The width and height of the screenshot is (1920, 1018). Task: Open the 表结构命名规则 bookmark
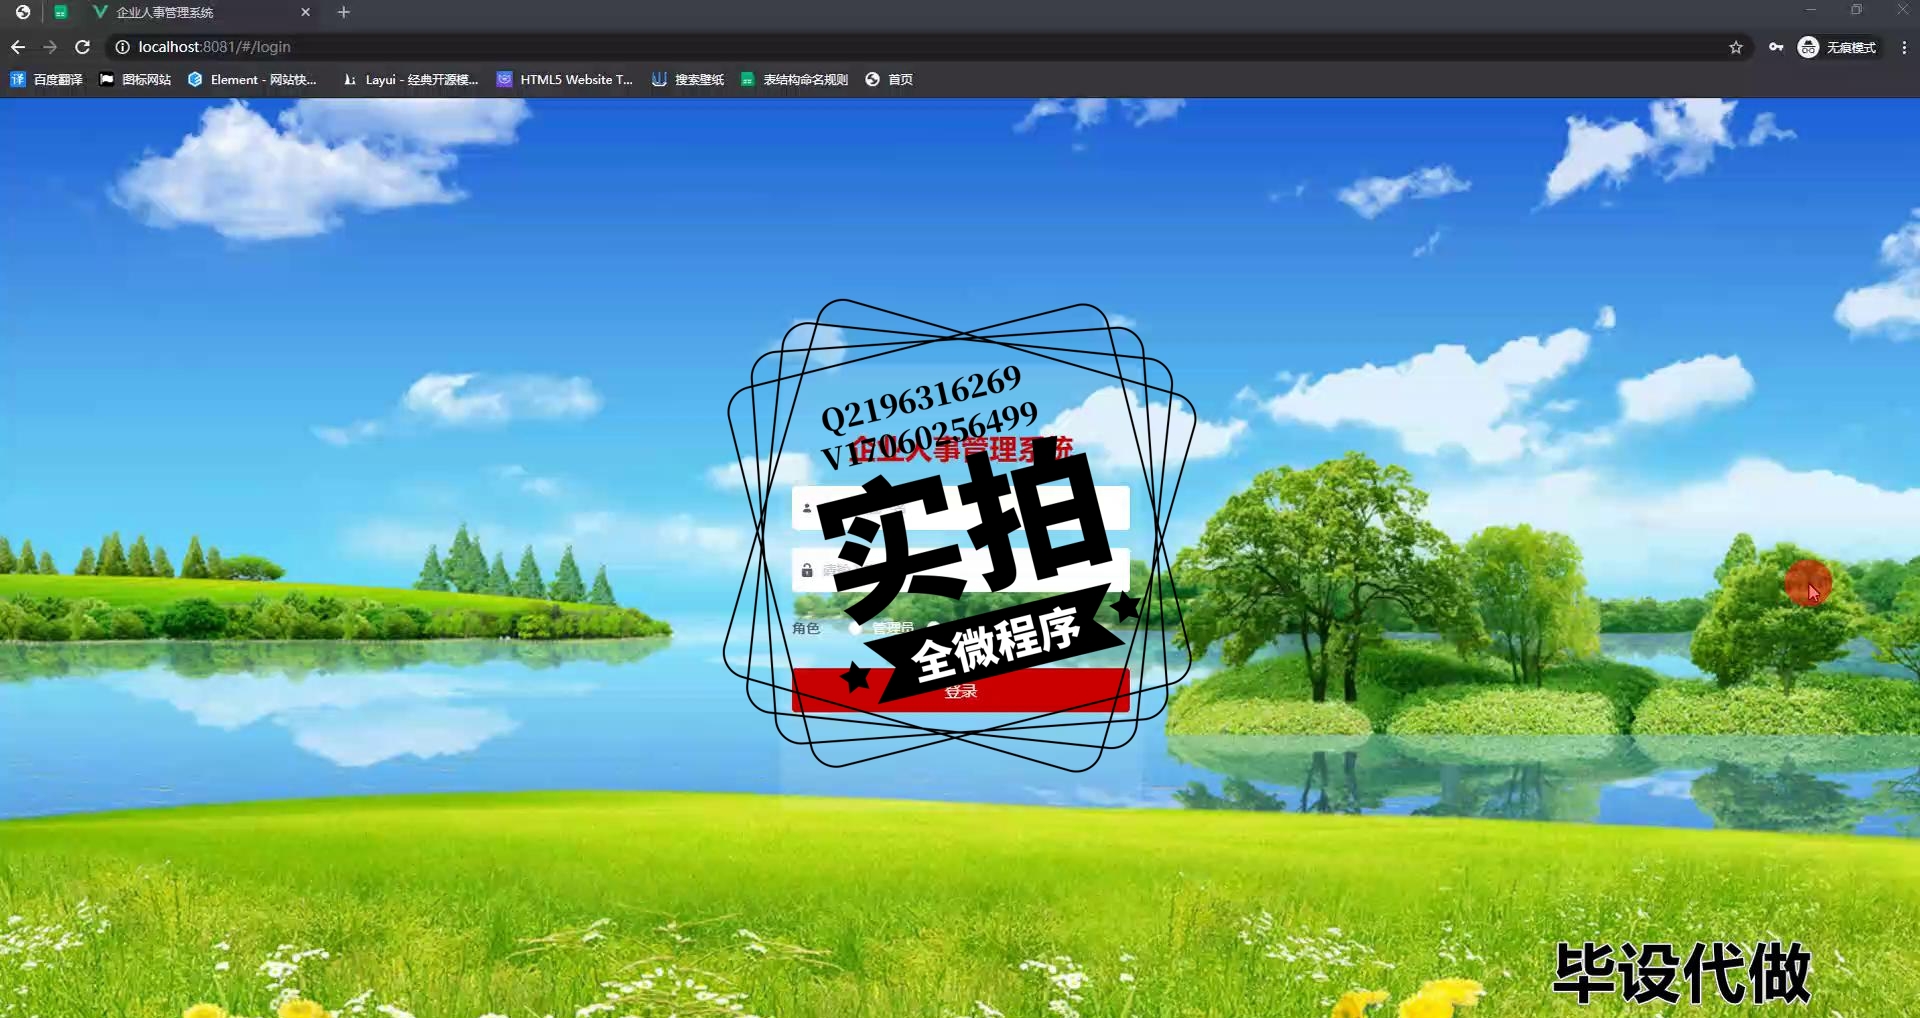click(794, 79)
